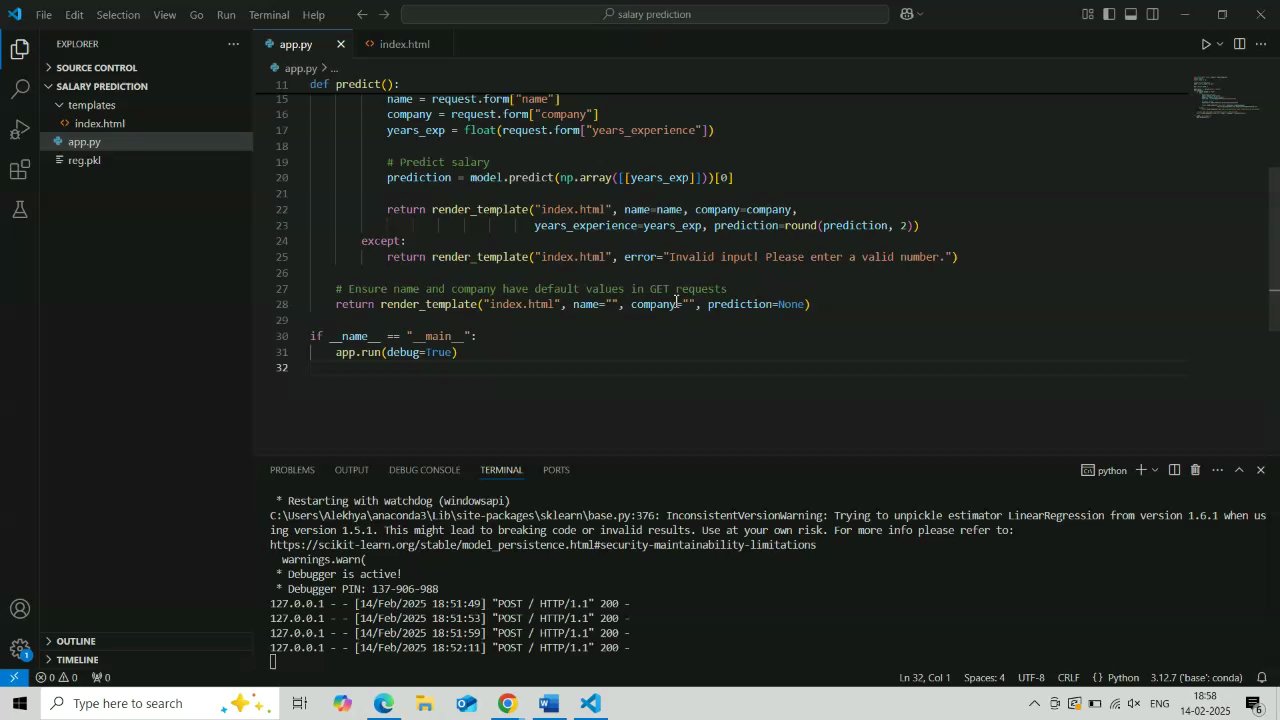Open the Testing flask view
1280x720 pixels.
click(20, 210)
